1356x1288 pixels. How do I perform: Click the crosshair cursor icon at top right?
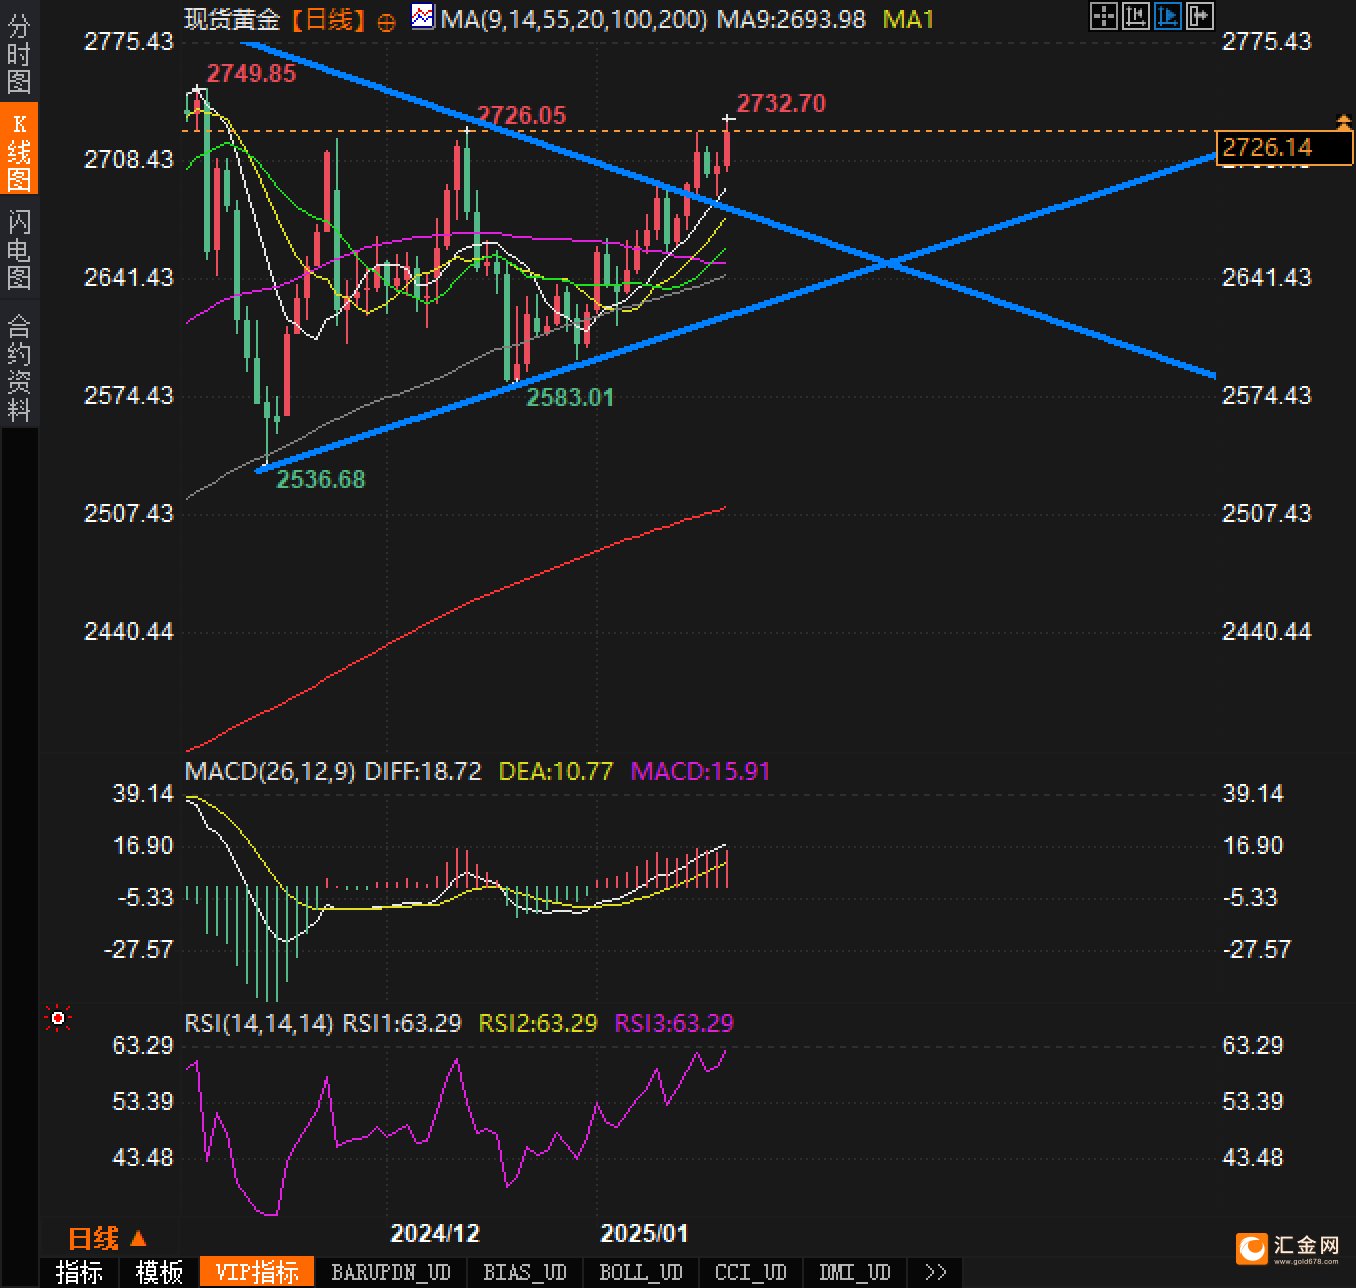click(x=1103, y=15)
